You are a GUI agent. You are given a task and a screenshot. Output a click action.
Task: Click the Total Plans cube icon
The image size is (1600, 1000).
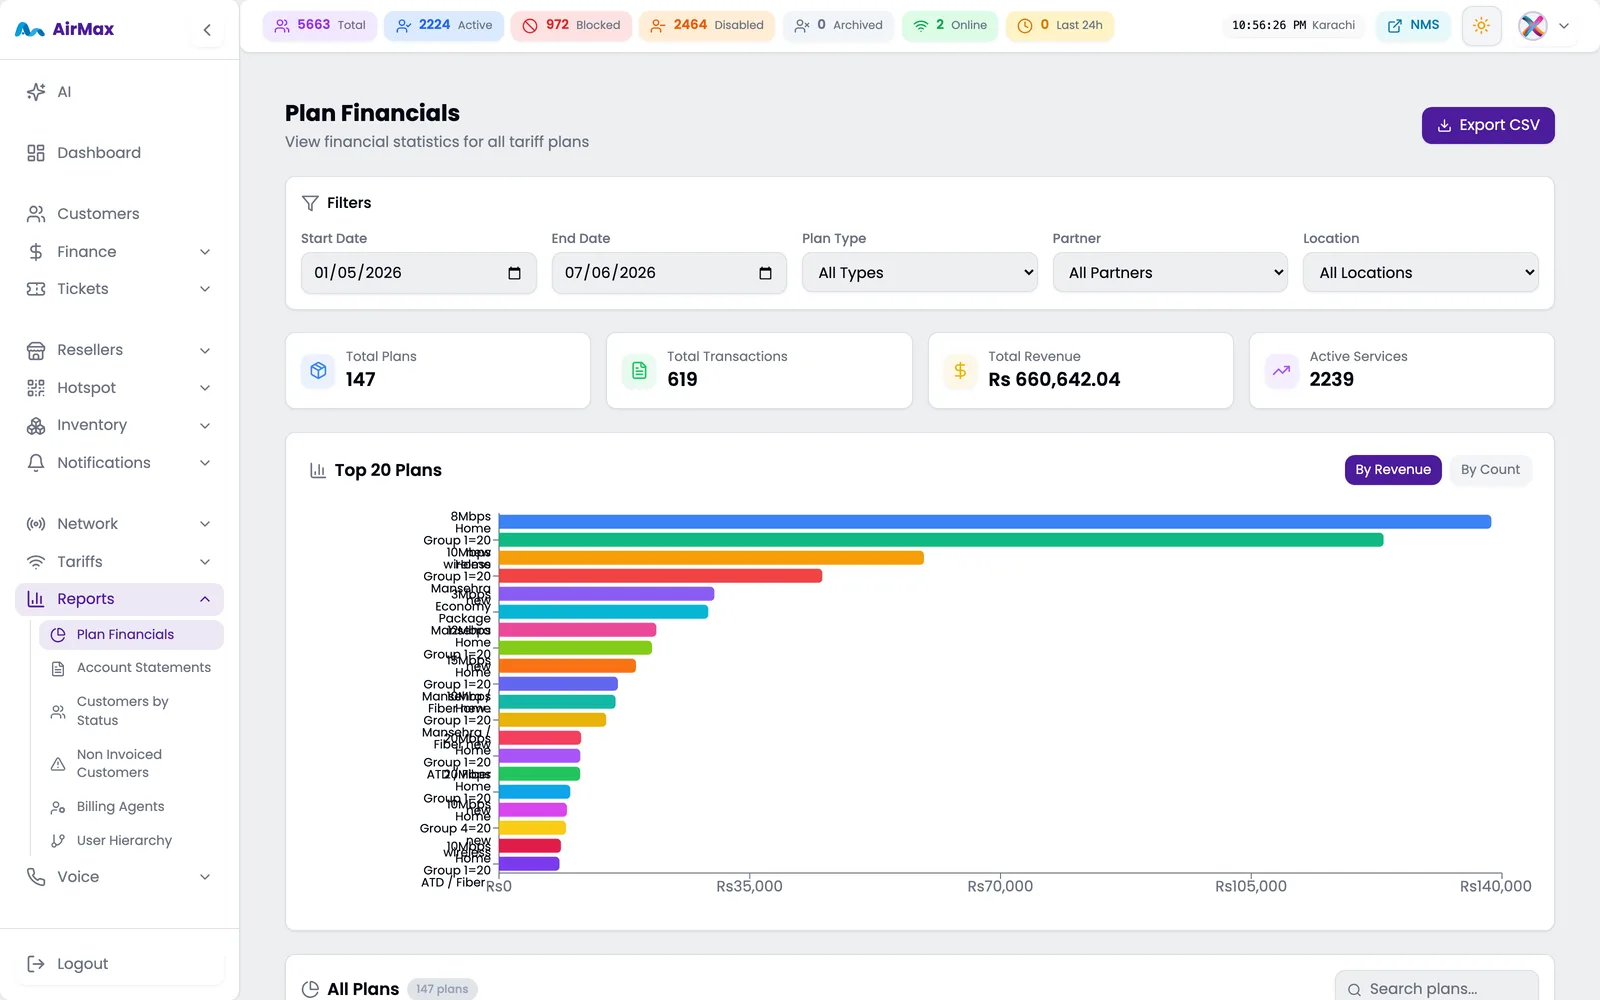pos(318,370)
